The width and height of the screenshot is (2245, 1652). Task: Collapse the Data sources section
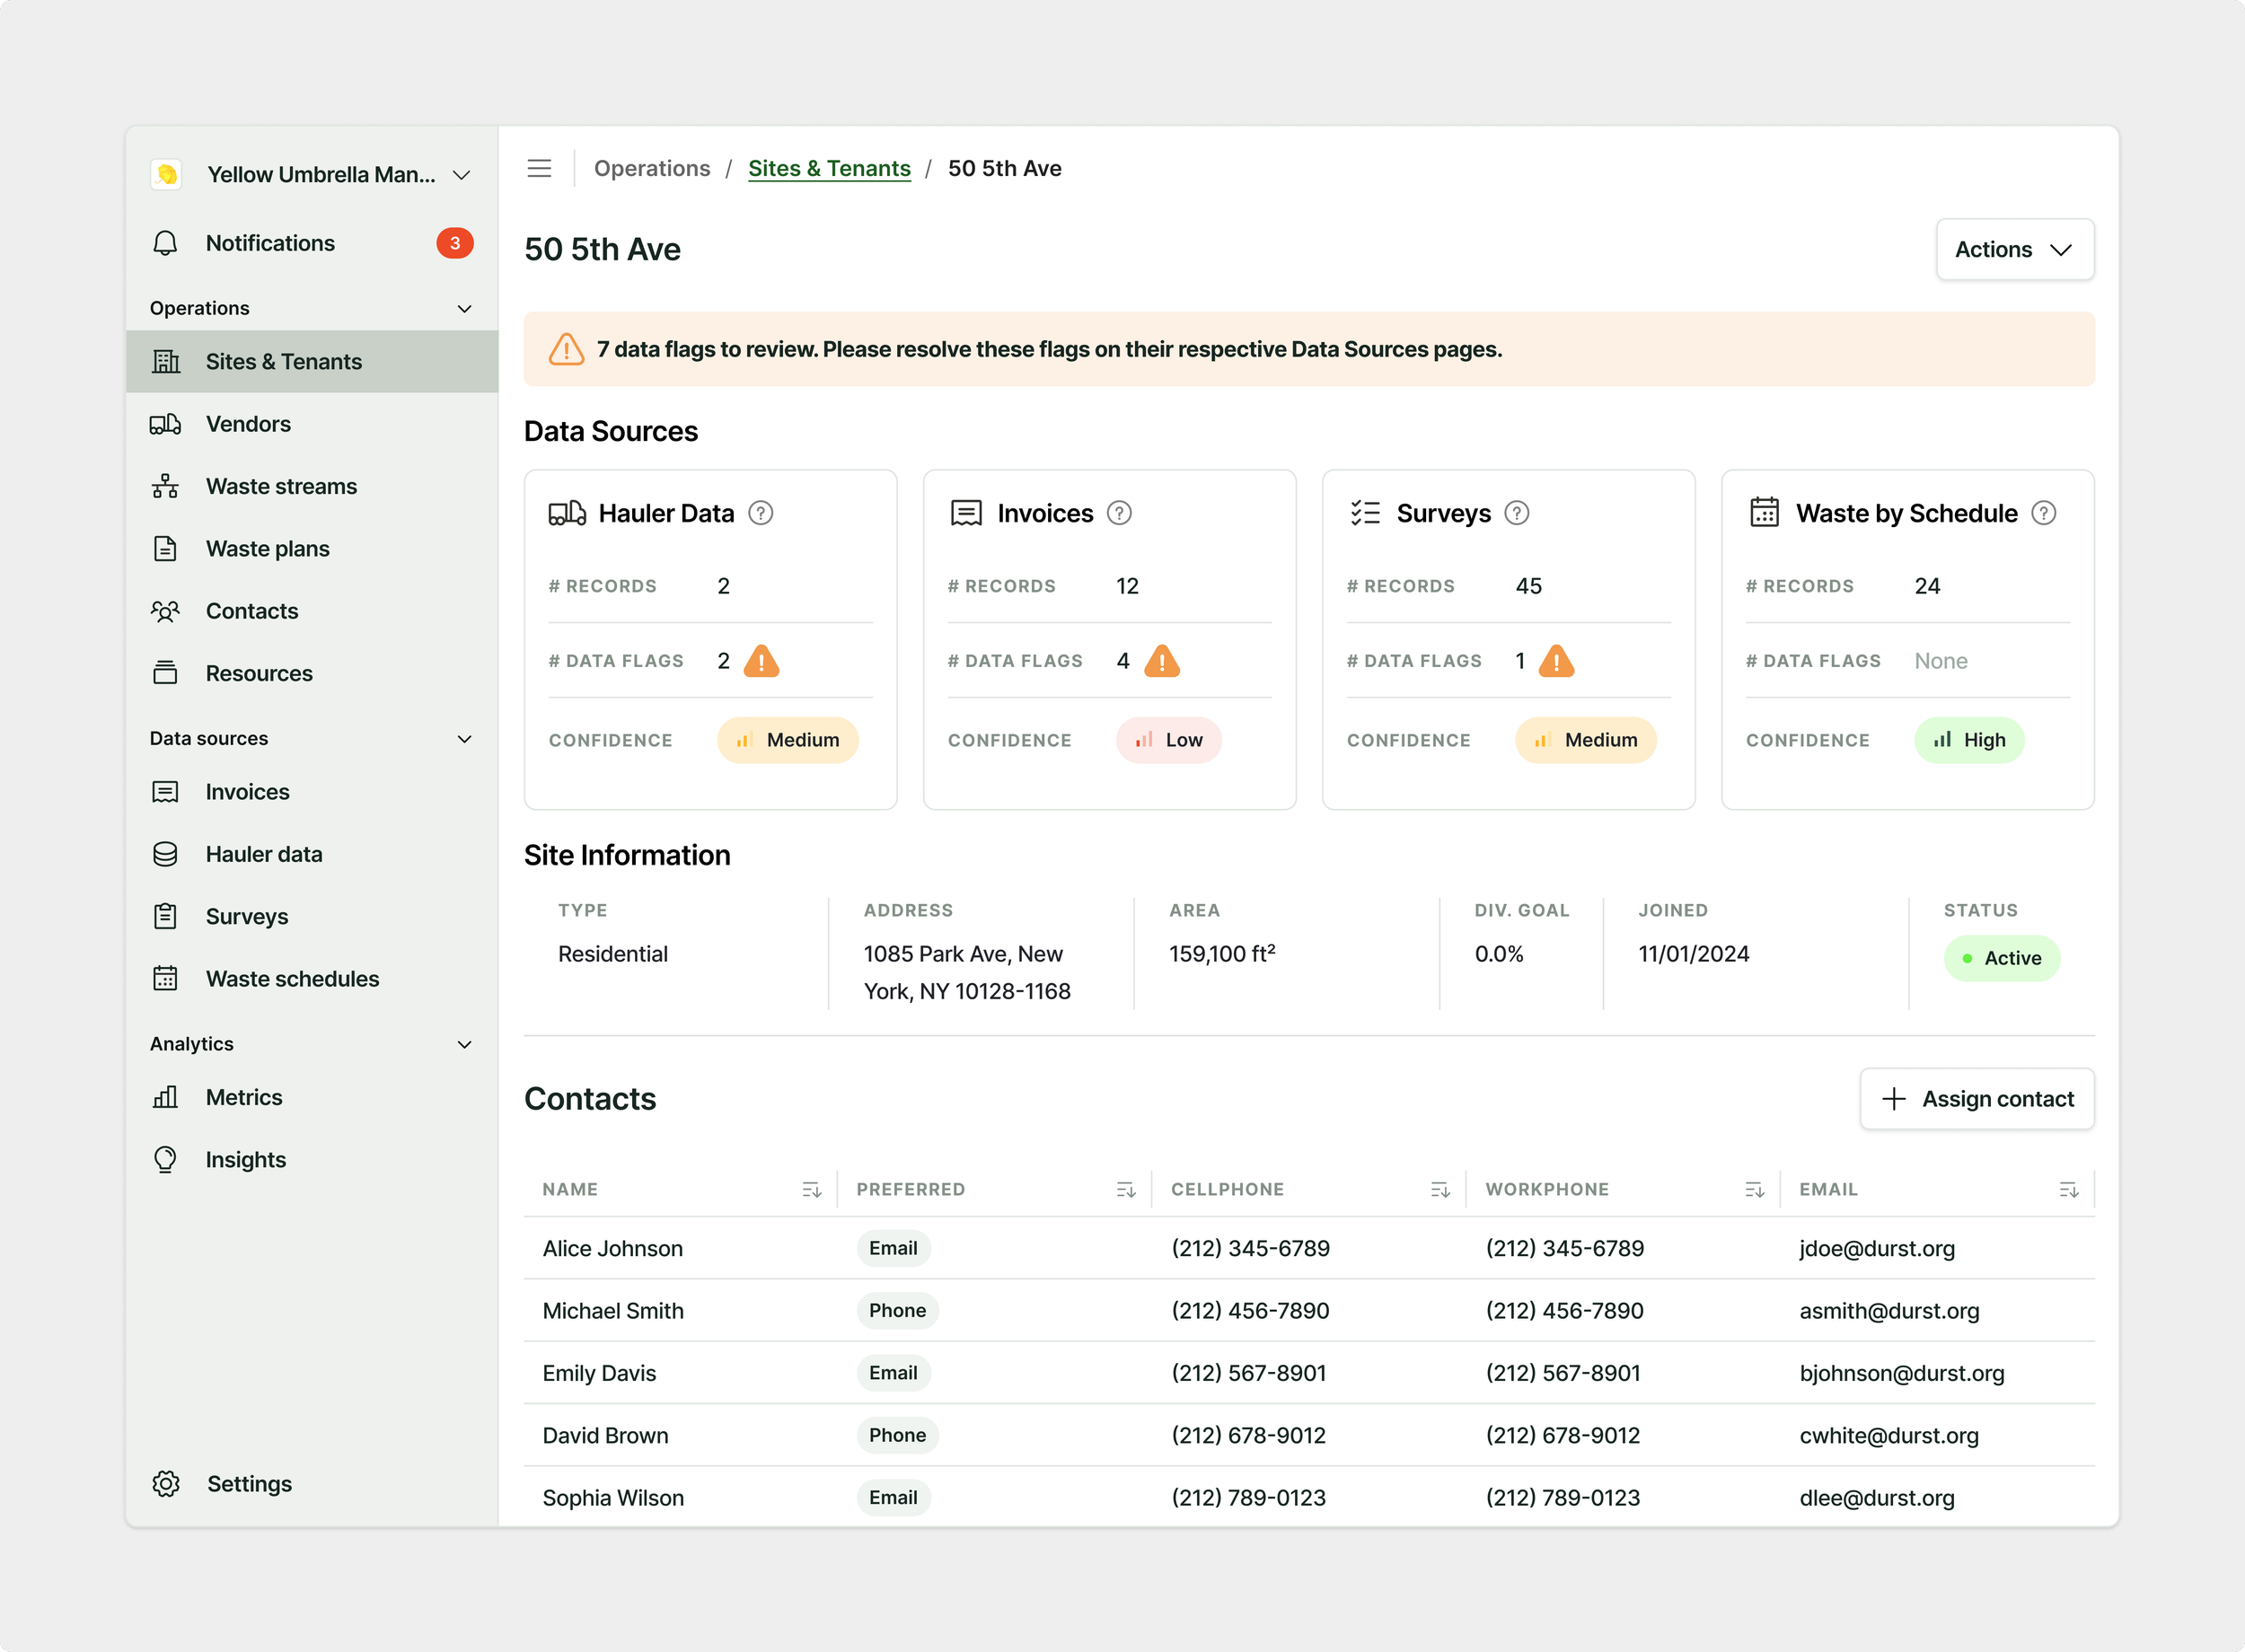464,739
